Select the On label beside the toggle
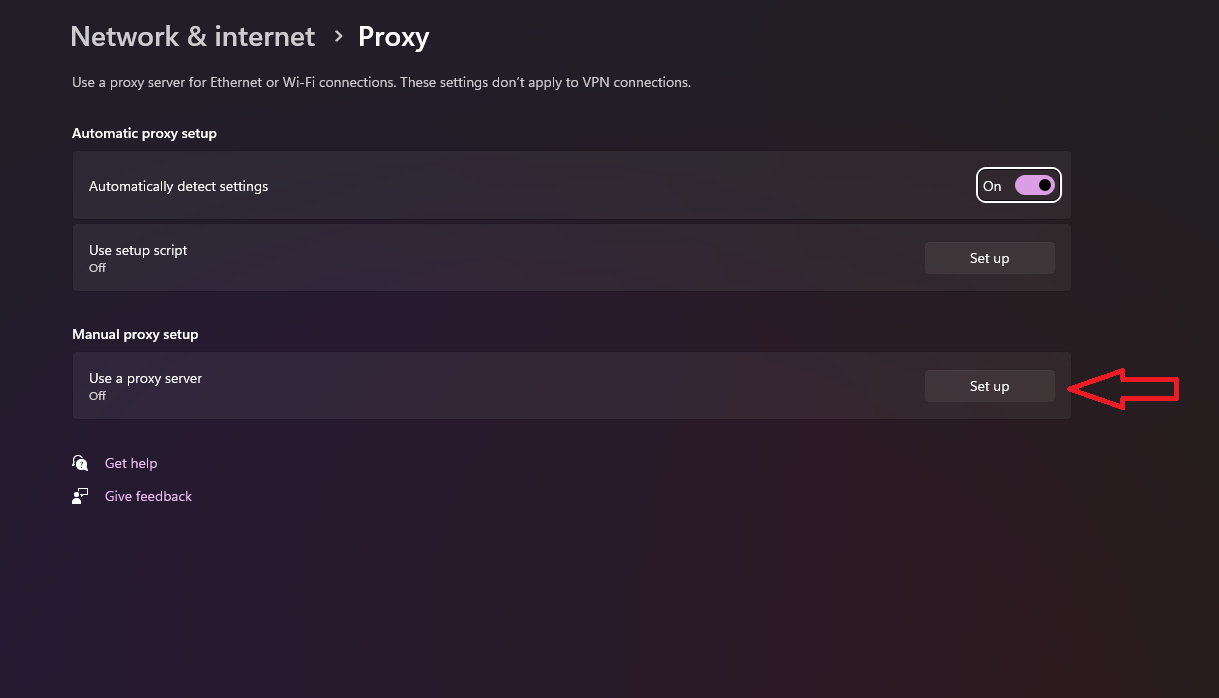Image resolution: width=1219 pixels, height=698 pixels. 992,185
